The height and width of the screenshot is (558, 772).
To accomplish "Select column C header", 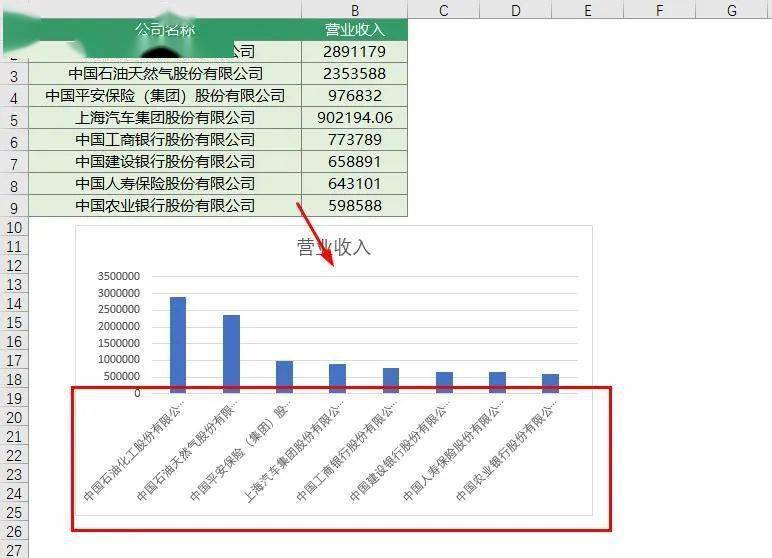I will pyautogui.click(x=444, y=9).
